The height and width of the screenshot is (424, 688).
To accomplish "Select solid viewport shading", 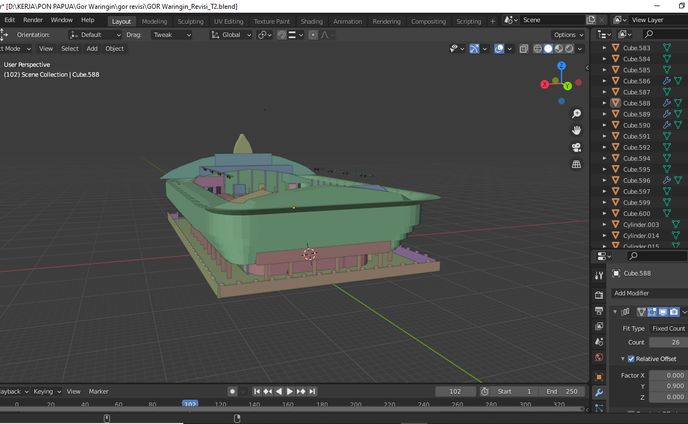I will tap(548, 49).
